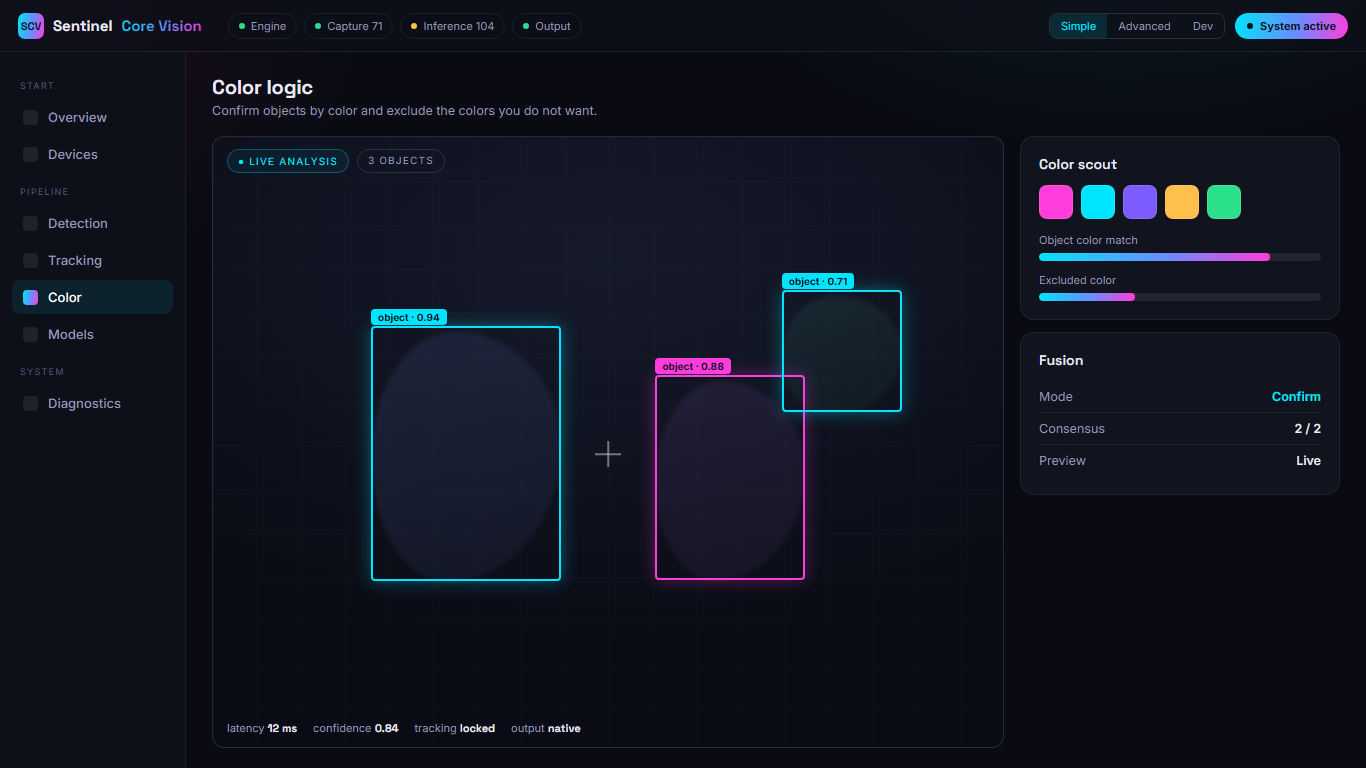Switch to the Tracking page
The width and height of the screenshot is (1366, 768).
92,260
